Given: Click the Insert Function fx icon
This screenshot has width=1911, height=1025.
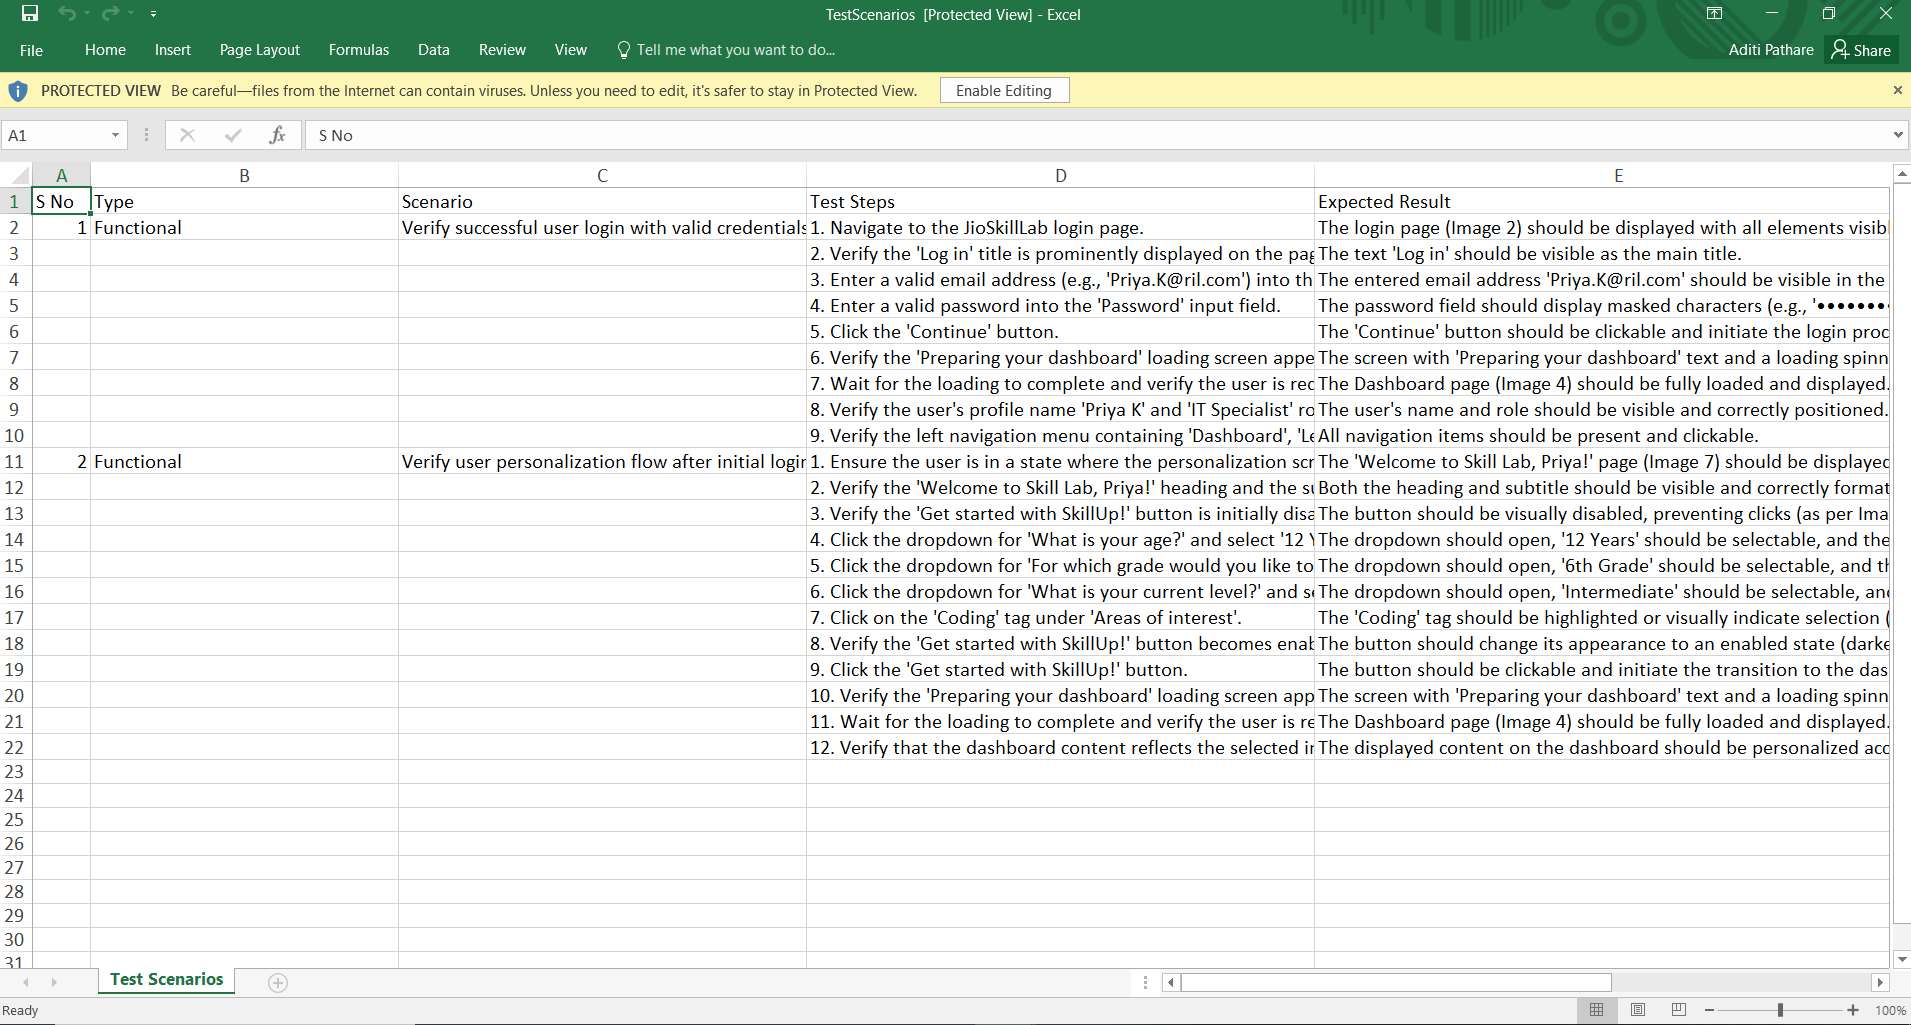Looking at the screenshot, I should point(277,135).
